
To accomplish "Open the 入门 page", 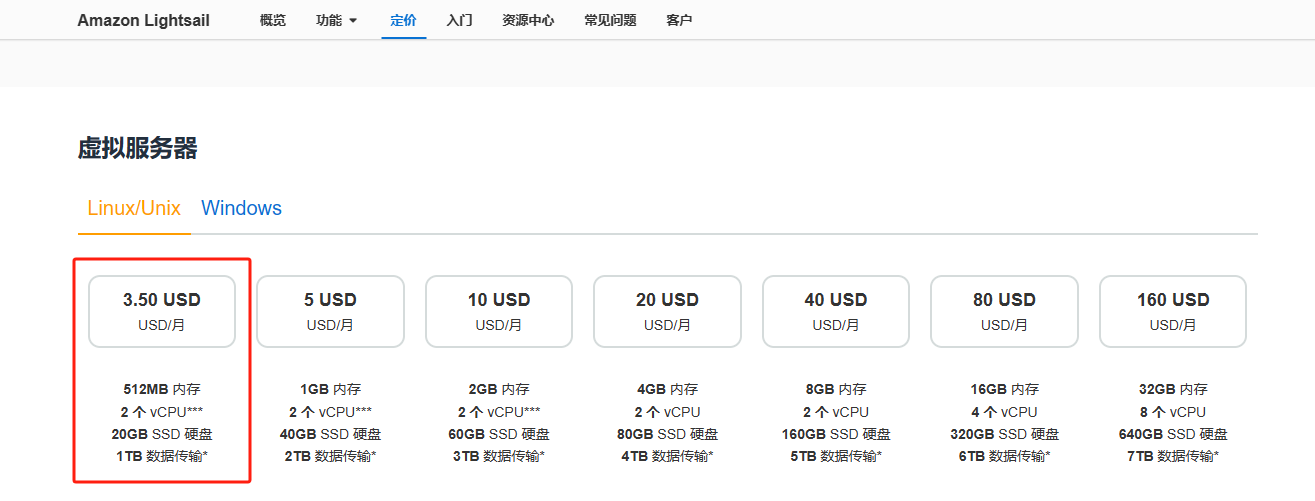I will coord(460,20).
